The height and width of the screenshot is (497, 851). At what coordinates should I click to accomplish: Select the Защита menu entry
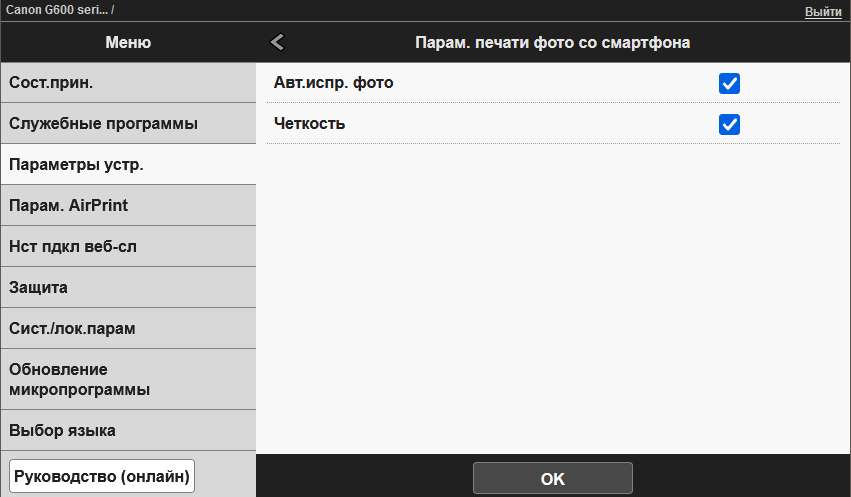[128, 287]
